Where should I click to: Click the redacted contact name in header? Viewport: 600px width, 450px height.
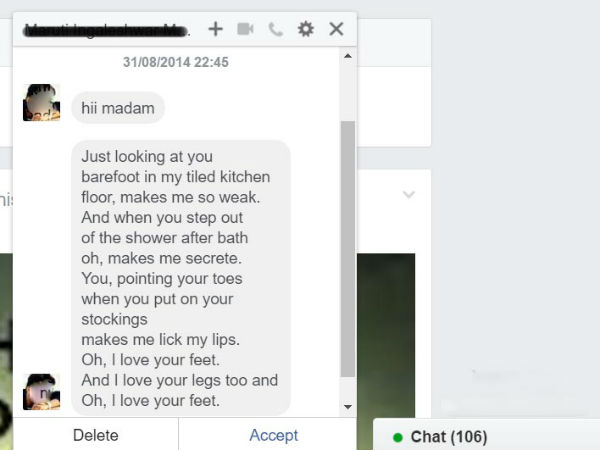[106, 30]
